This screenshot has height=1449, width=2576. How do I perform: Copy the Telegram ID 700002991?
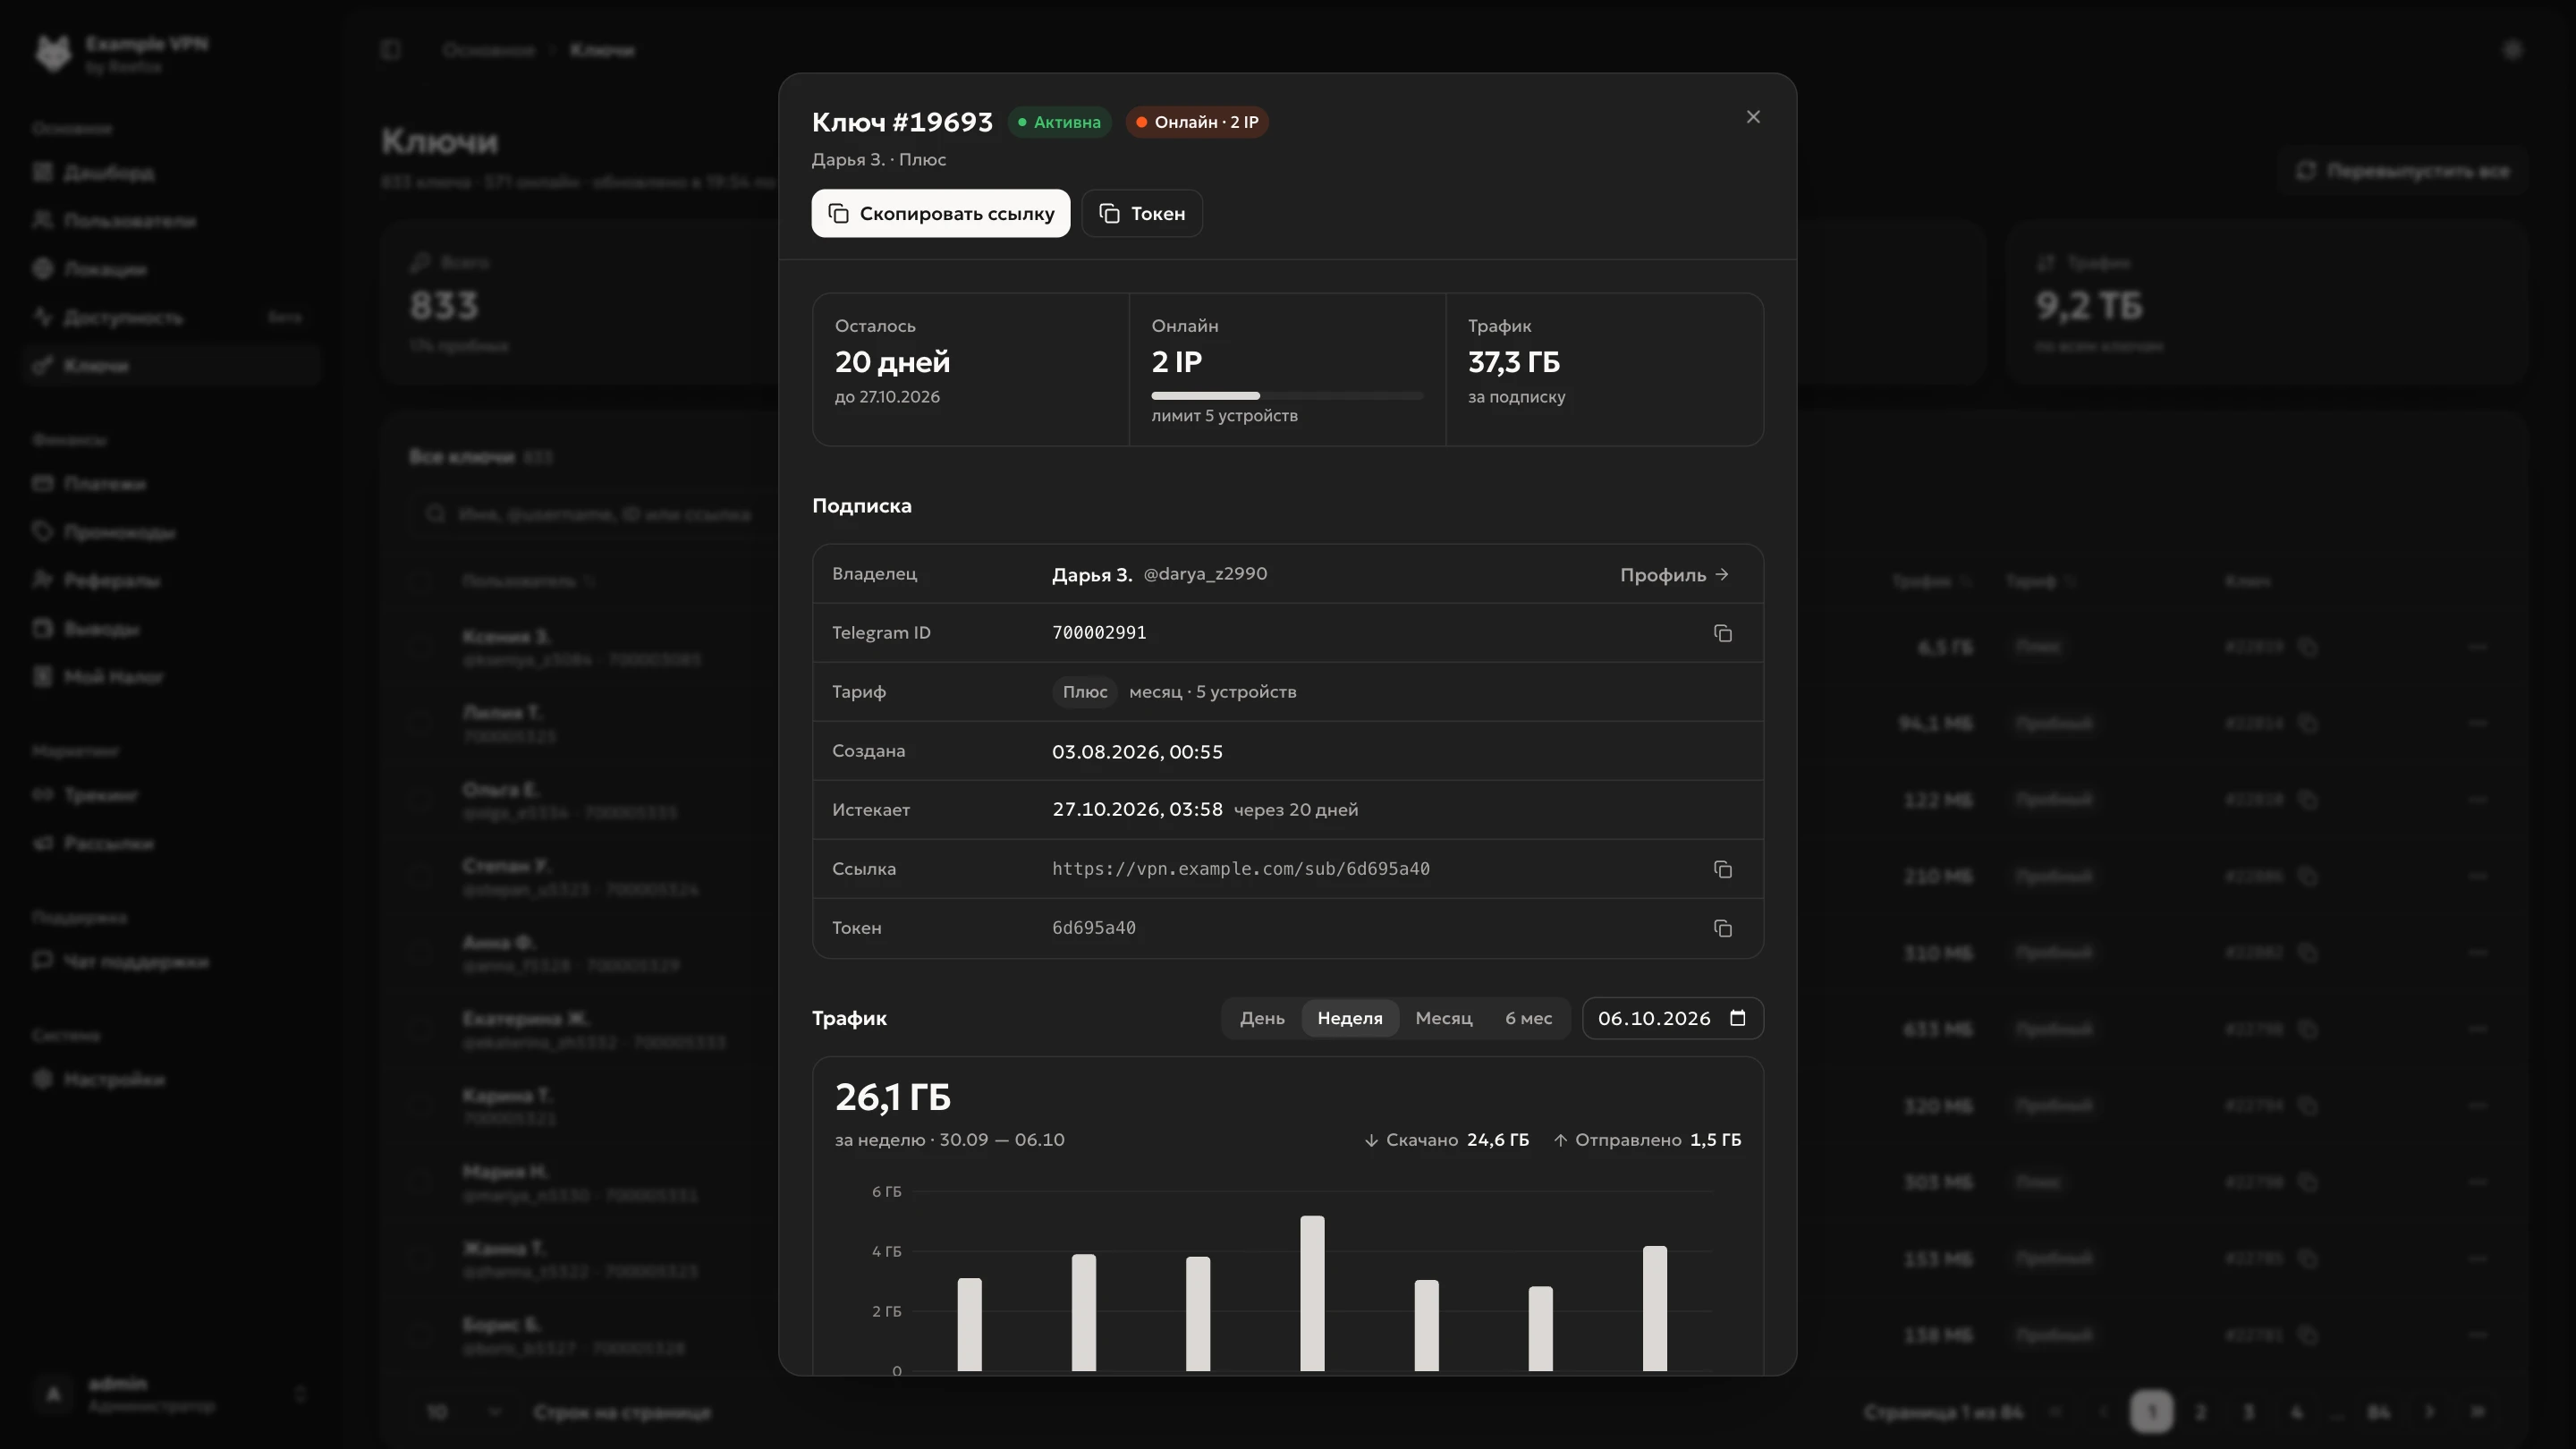pos(1722,633)
